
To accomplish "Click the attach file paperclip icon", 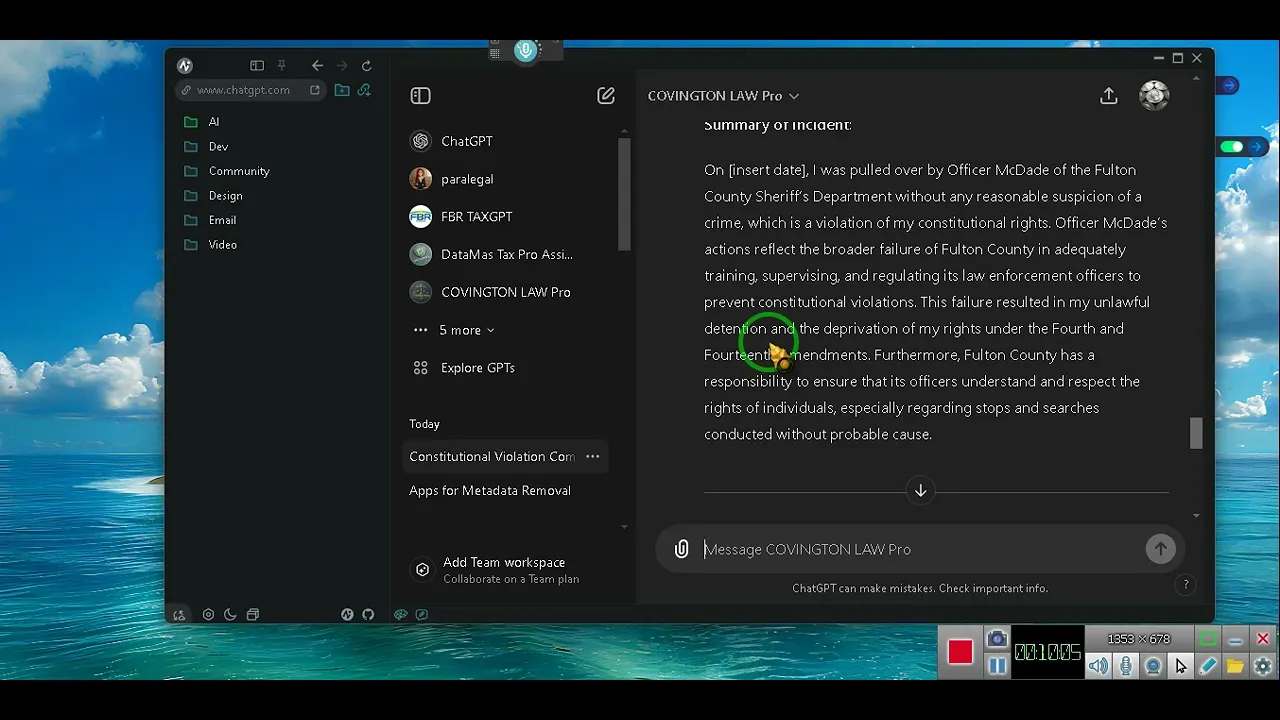I will click(x=681, y=549).
